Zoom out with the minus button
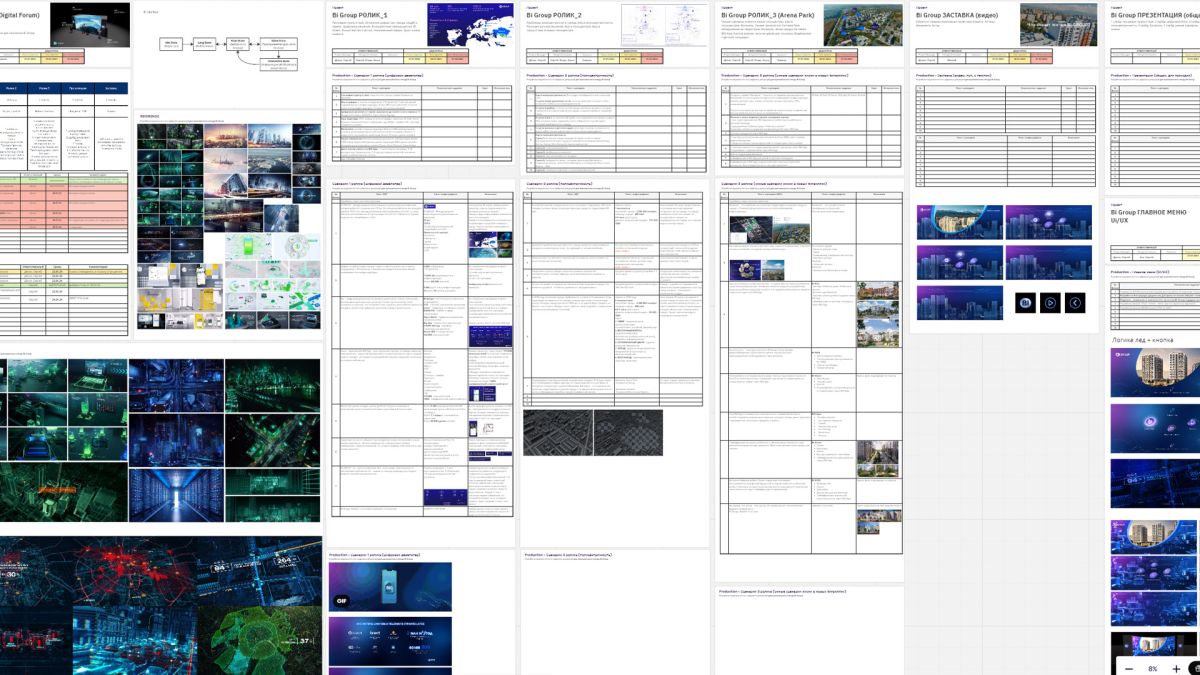 pyautogui.click(x=1129, y=668)
